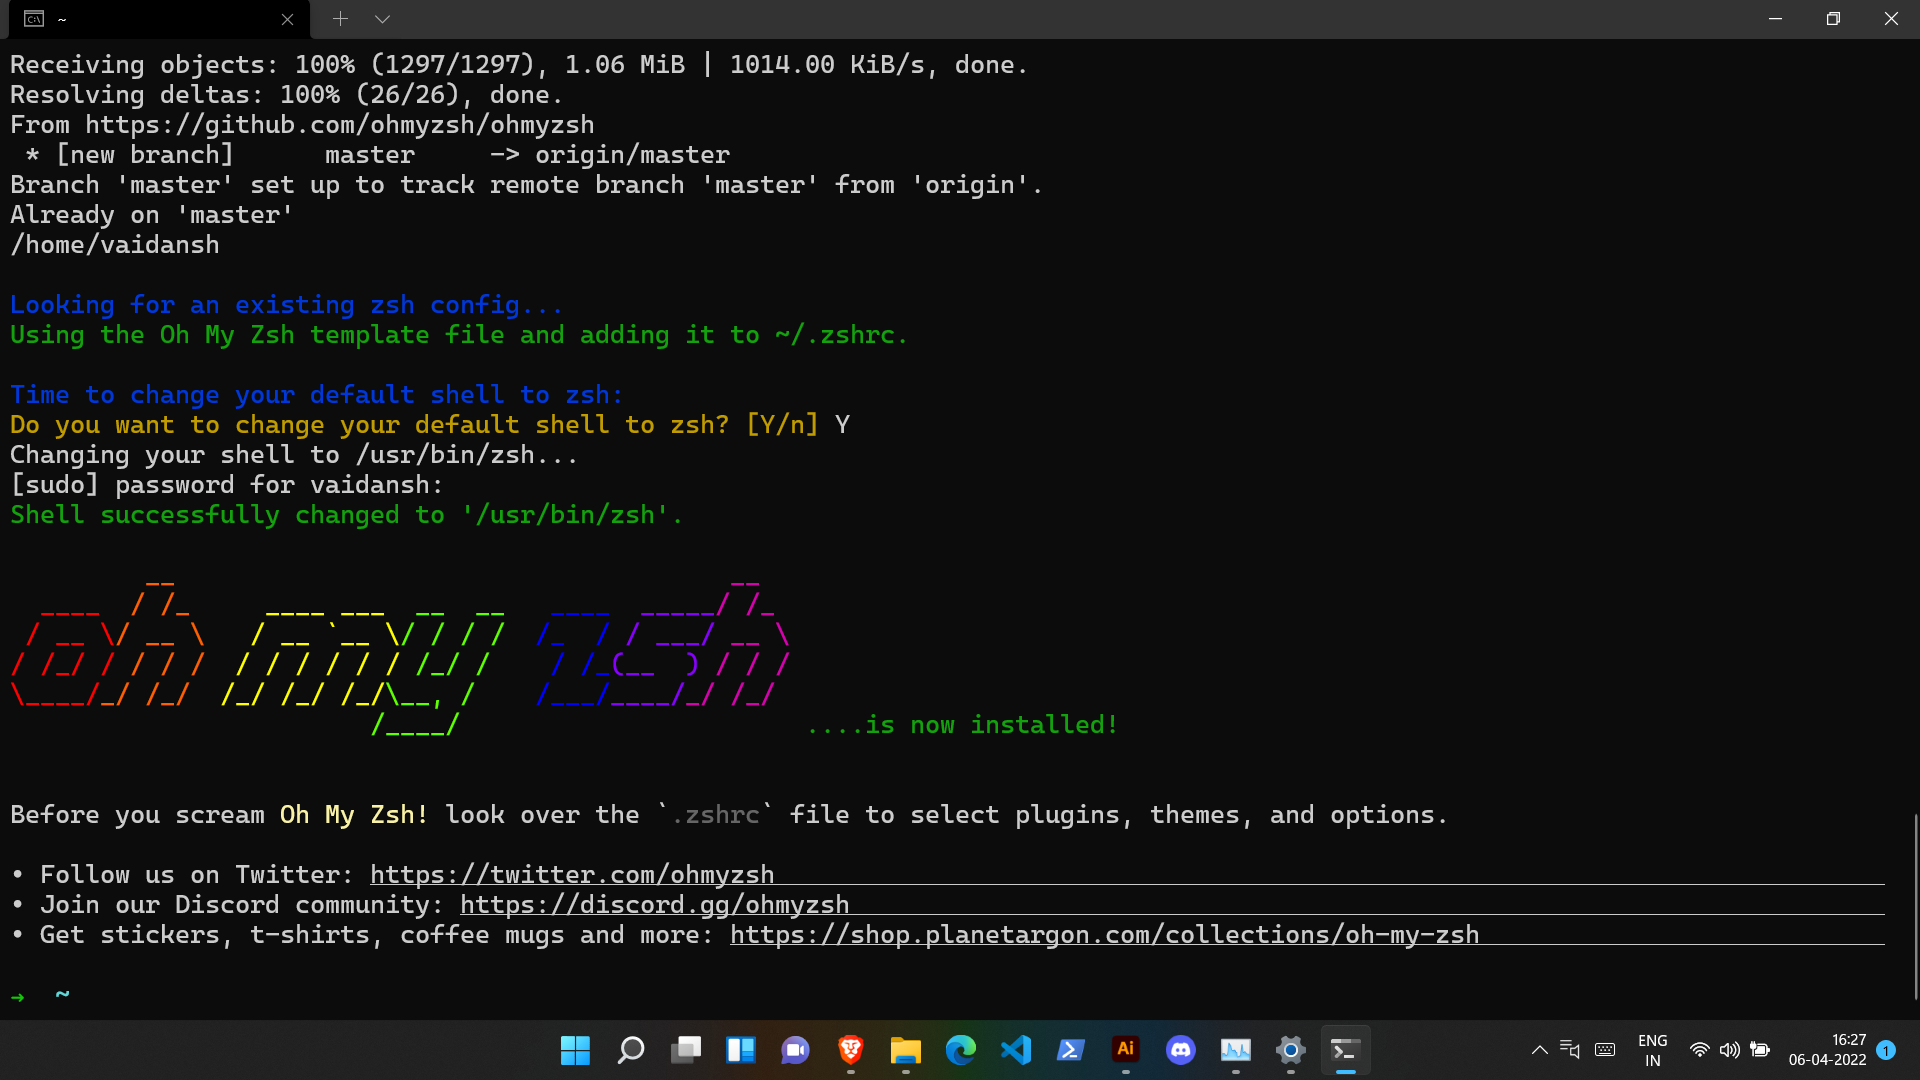Image resolution: width=1920 pixels, height=1080 pixels.
Task: Launch Brave browser from the taskbar
Action: pyautogui.click(x=851, y=1050)
